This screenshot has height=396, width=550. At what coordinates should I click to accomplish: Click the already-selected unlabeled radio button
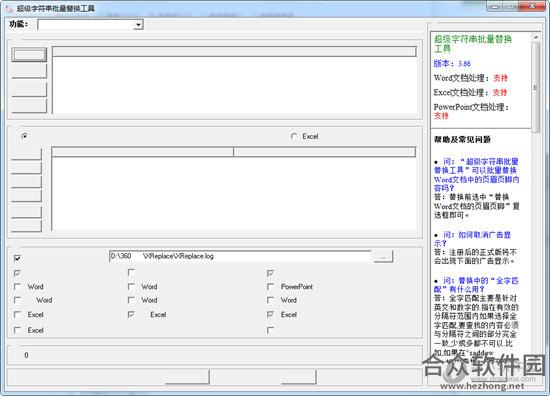click(24, 136)
